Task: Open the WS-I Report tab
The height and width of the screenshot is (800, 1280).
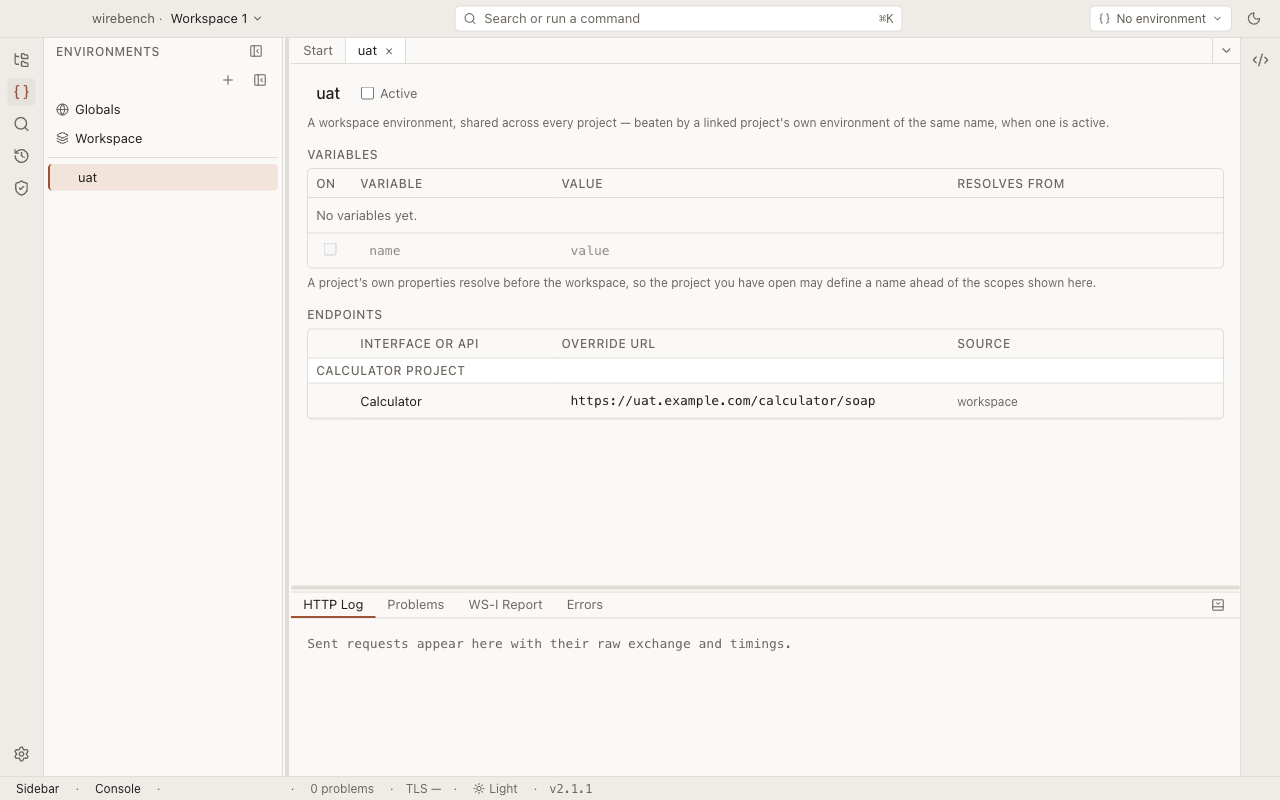Action: (x=505, y=605)
